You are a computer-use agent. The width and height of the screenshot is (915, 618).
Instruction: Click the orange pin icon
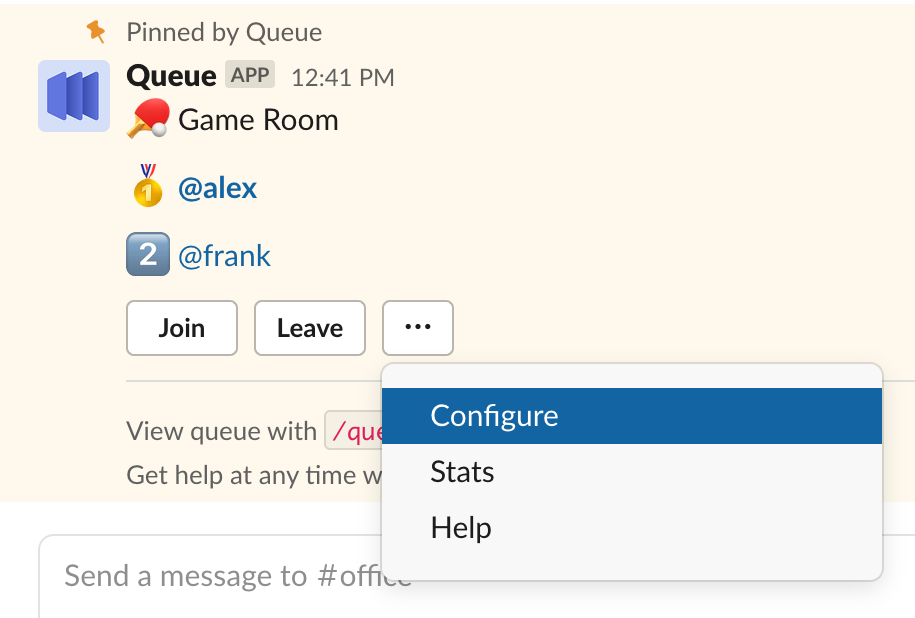click(x=96, y=32)
